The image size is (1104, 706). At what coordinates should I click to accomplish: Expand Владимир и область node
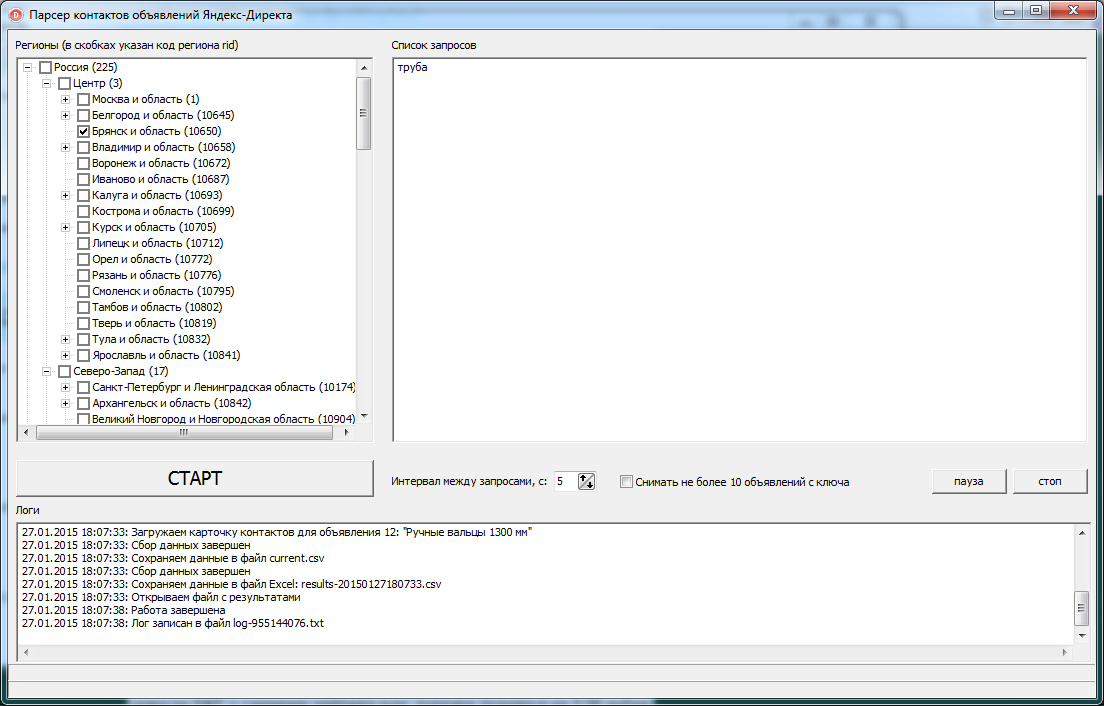65,148
